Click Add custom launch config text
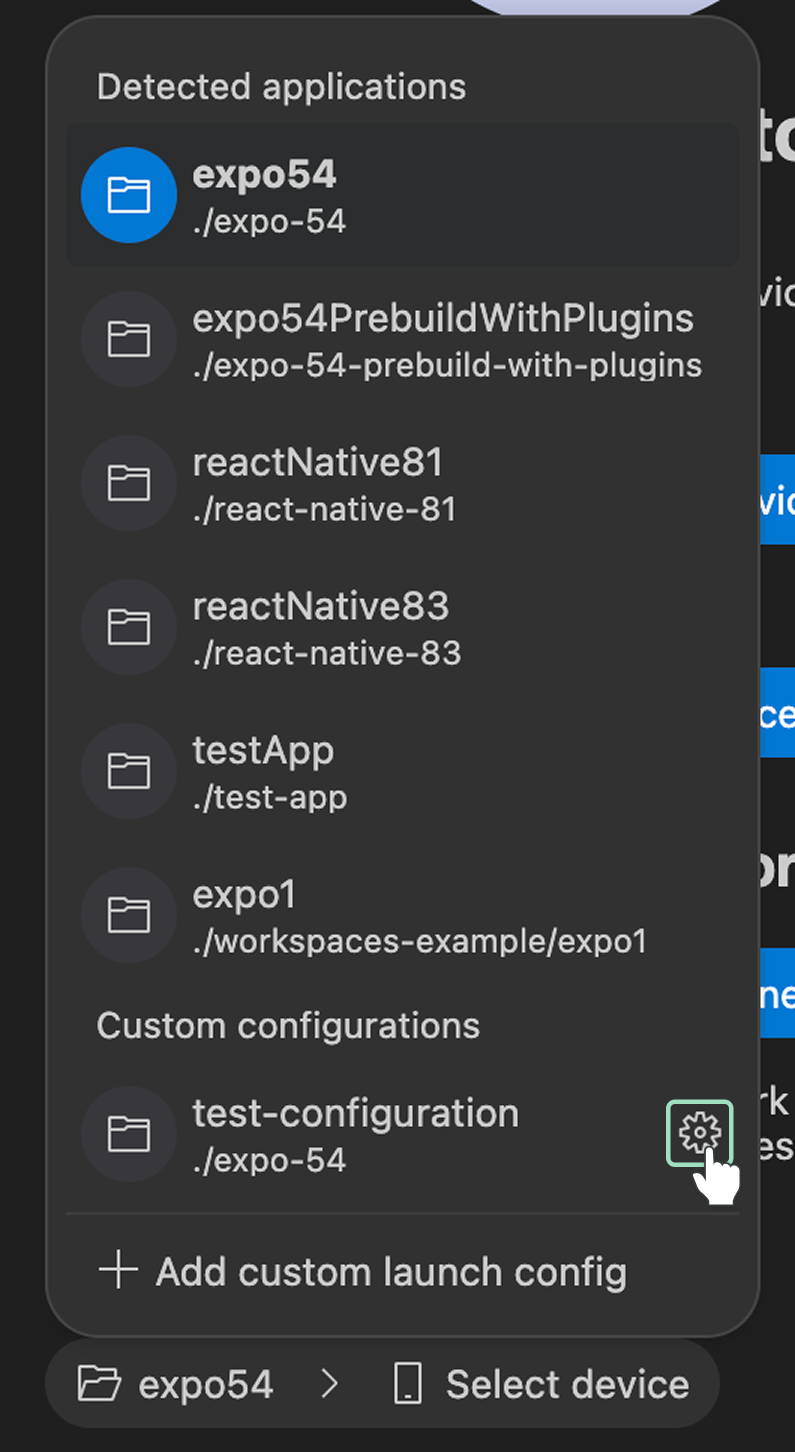 coord(391,1273)
